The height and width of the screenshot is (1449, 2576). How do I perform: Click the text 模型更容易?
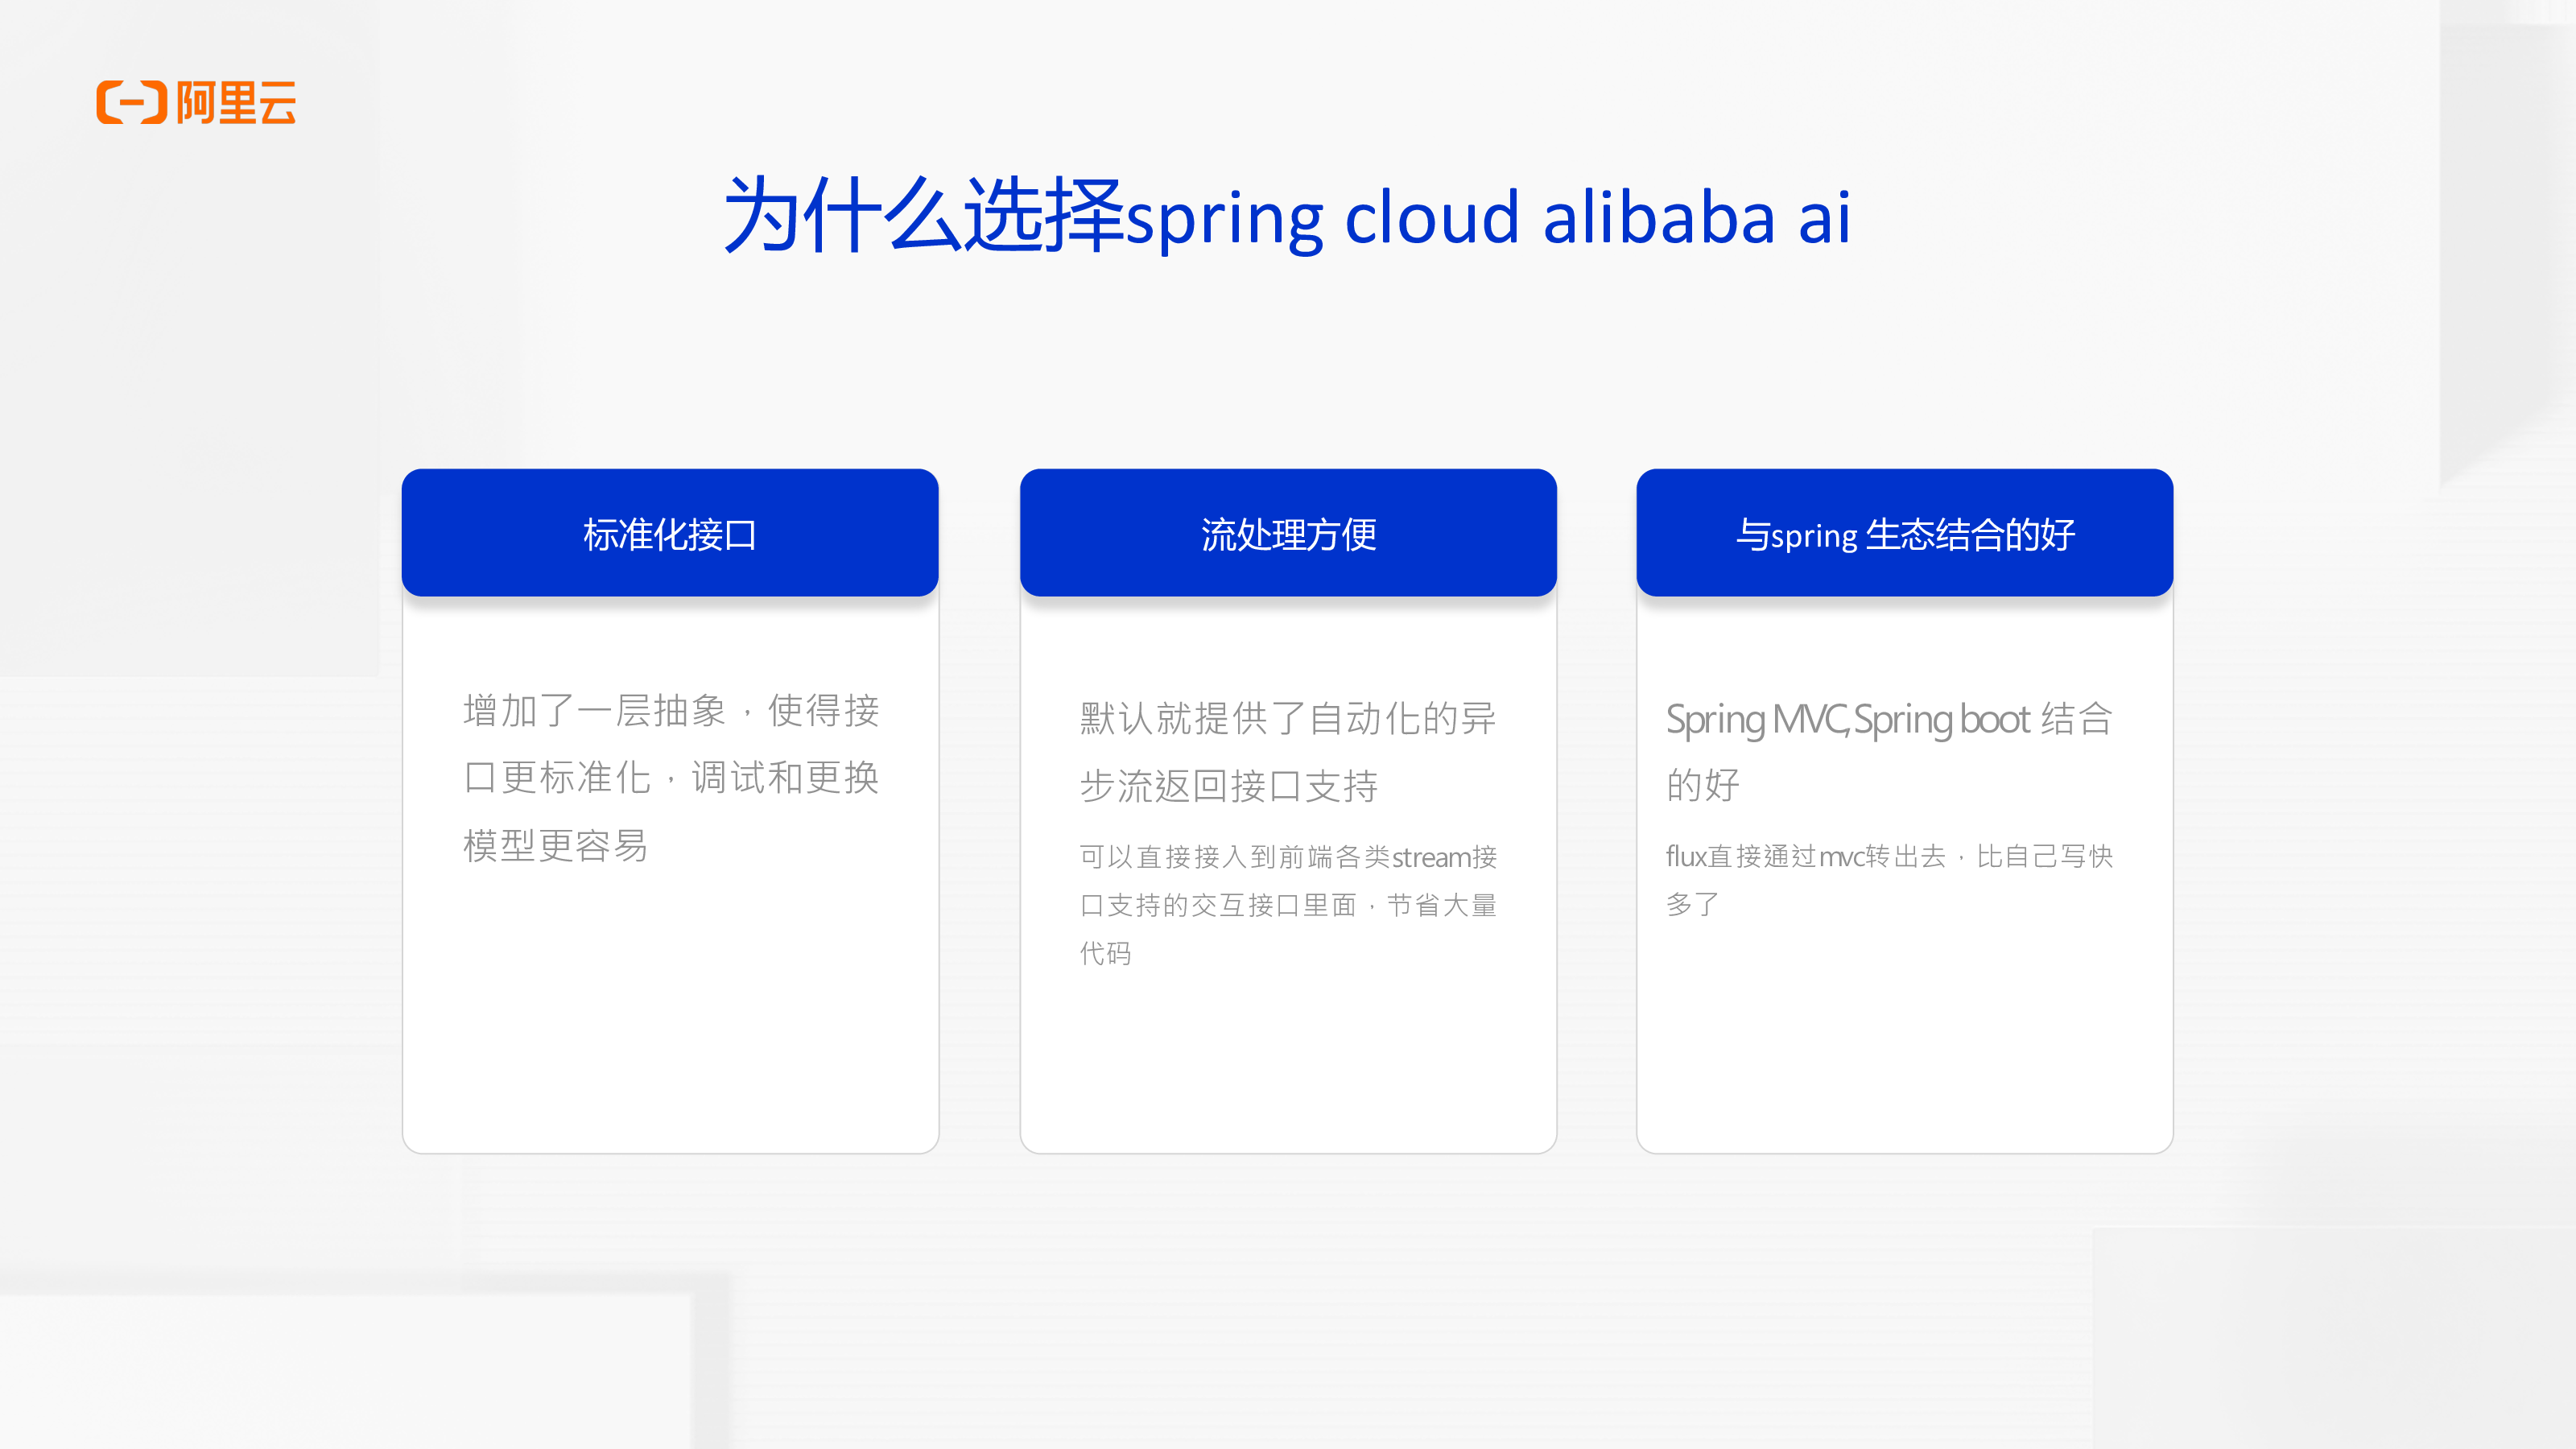(x=555, y=846)
